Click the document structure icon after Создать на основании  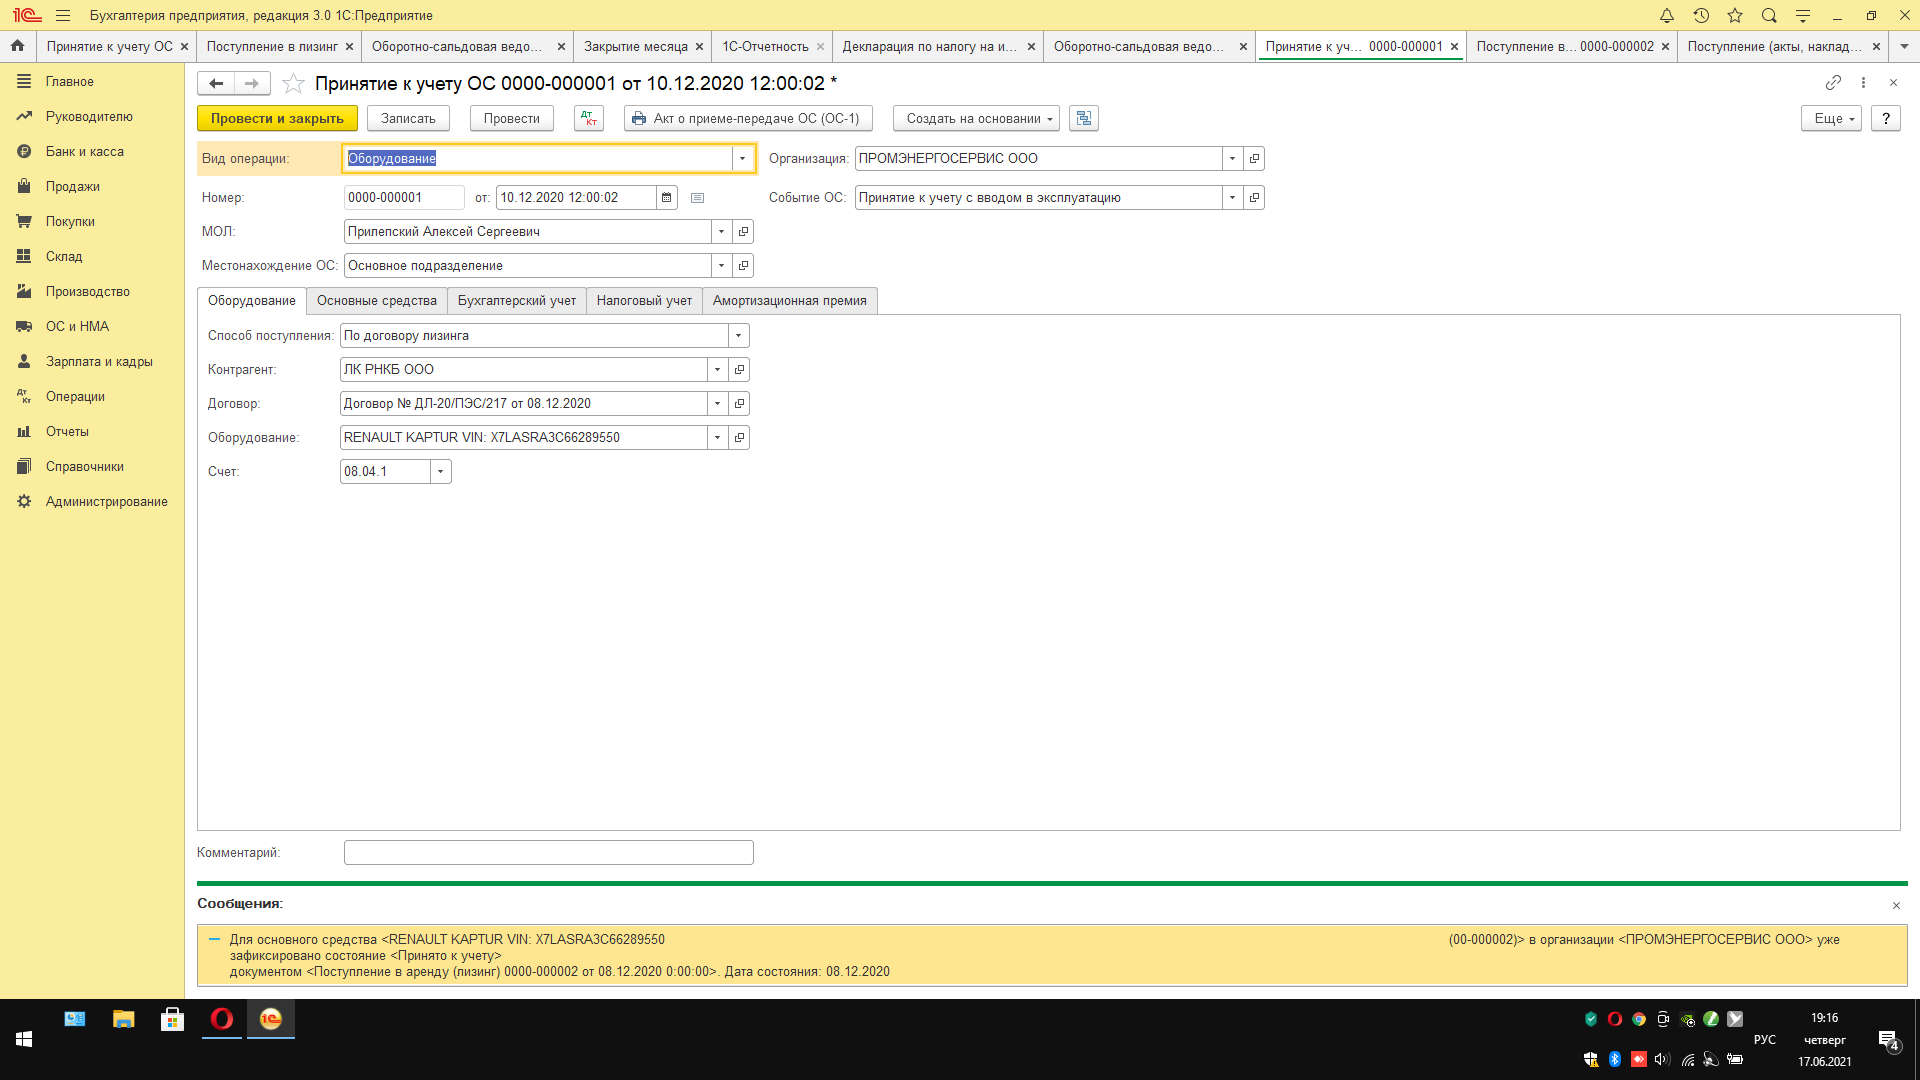tap(1084, 118)
